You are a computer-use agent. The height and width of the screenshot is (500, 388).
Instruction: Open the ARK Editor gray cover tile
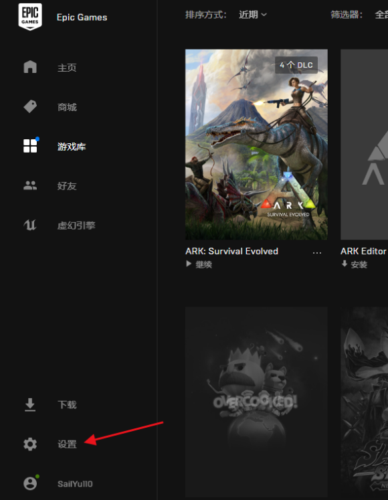(364, 144)
